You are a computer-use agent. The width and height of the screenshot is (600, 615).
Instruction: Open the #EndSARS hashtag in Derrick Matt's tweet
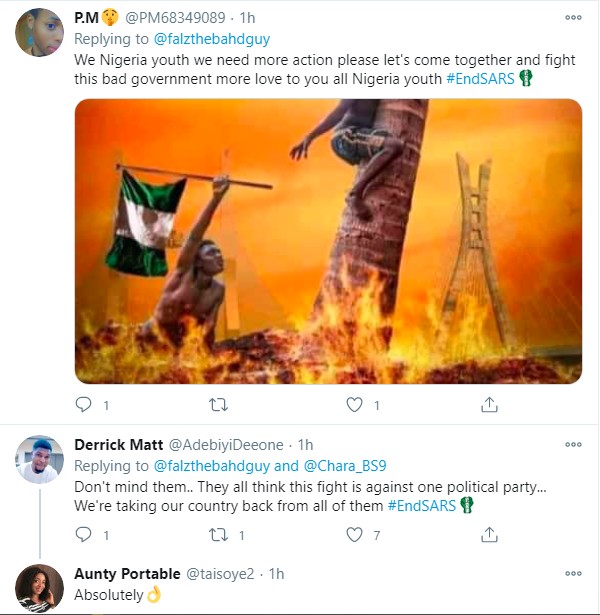pyautogui.click(x=421, y=506)
